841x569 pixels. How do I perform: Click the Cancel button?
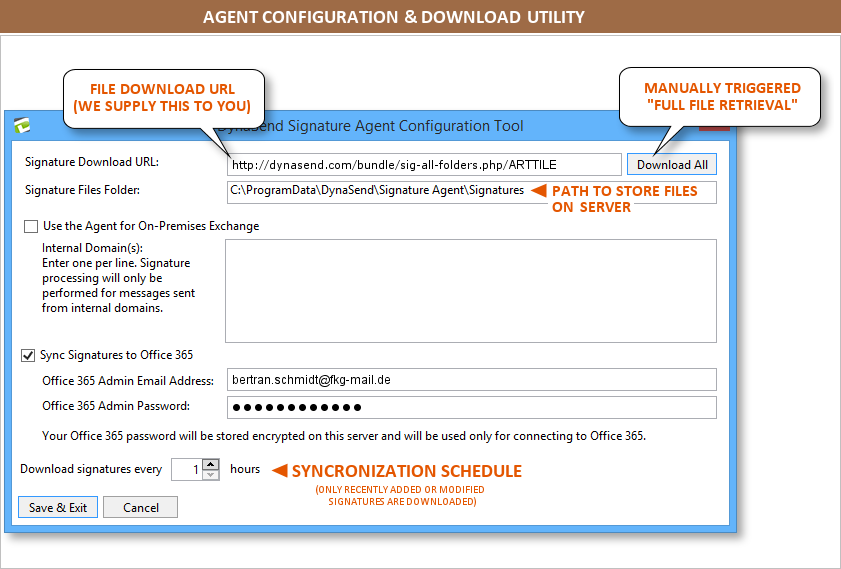coord(141,507)
